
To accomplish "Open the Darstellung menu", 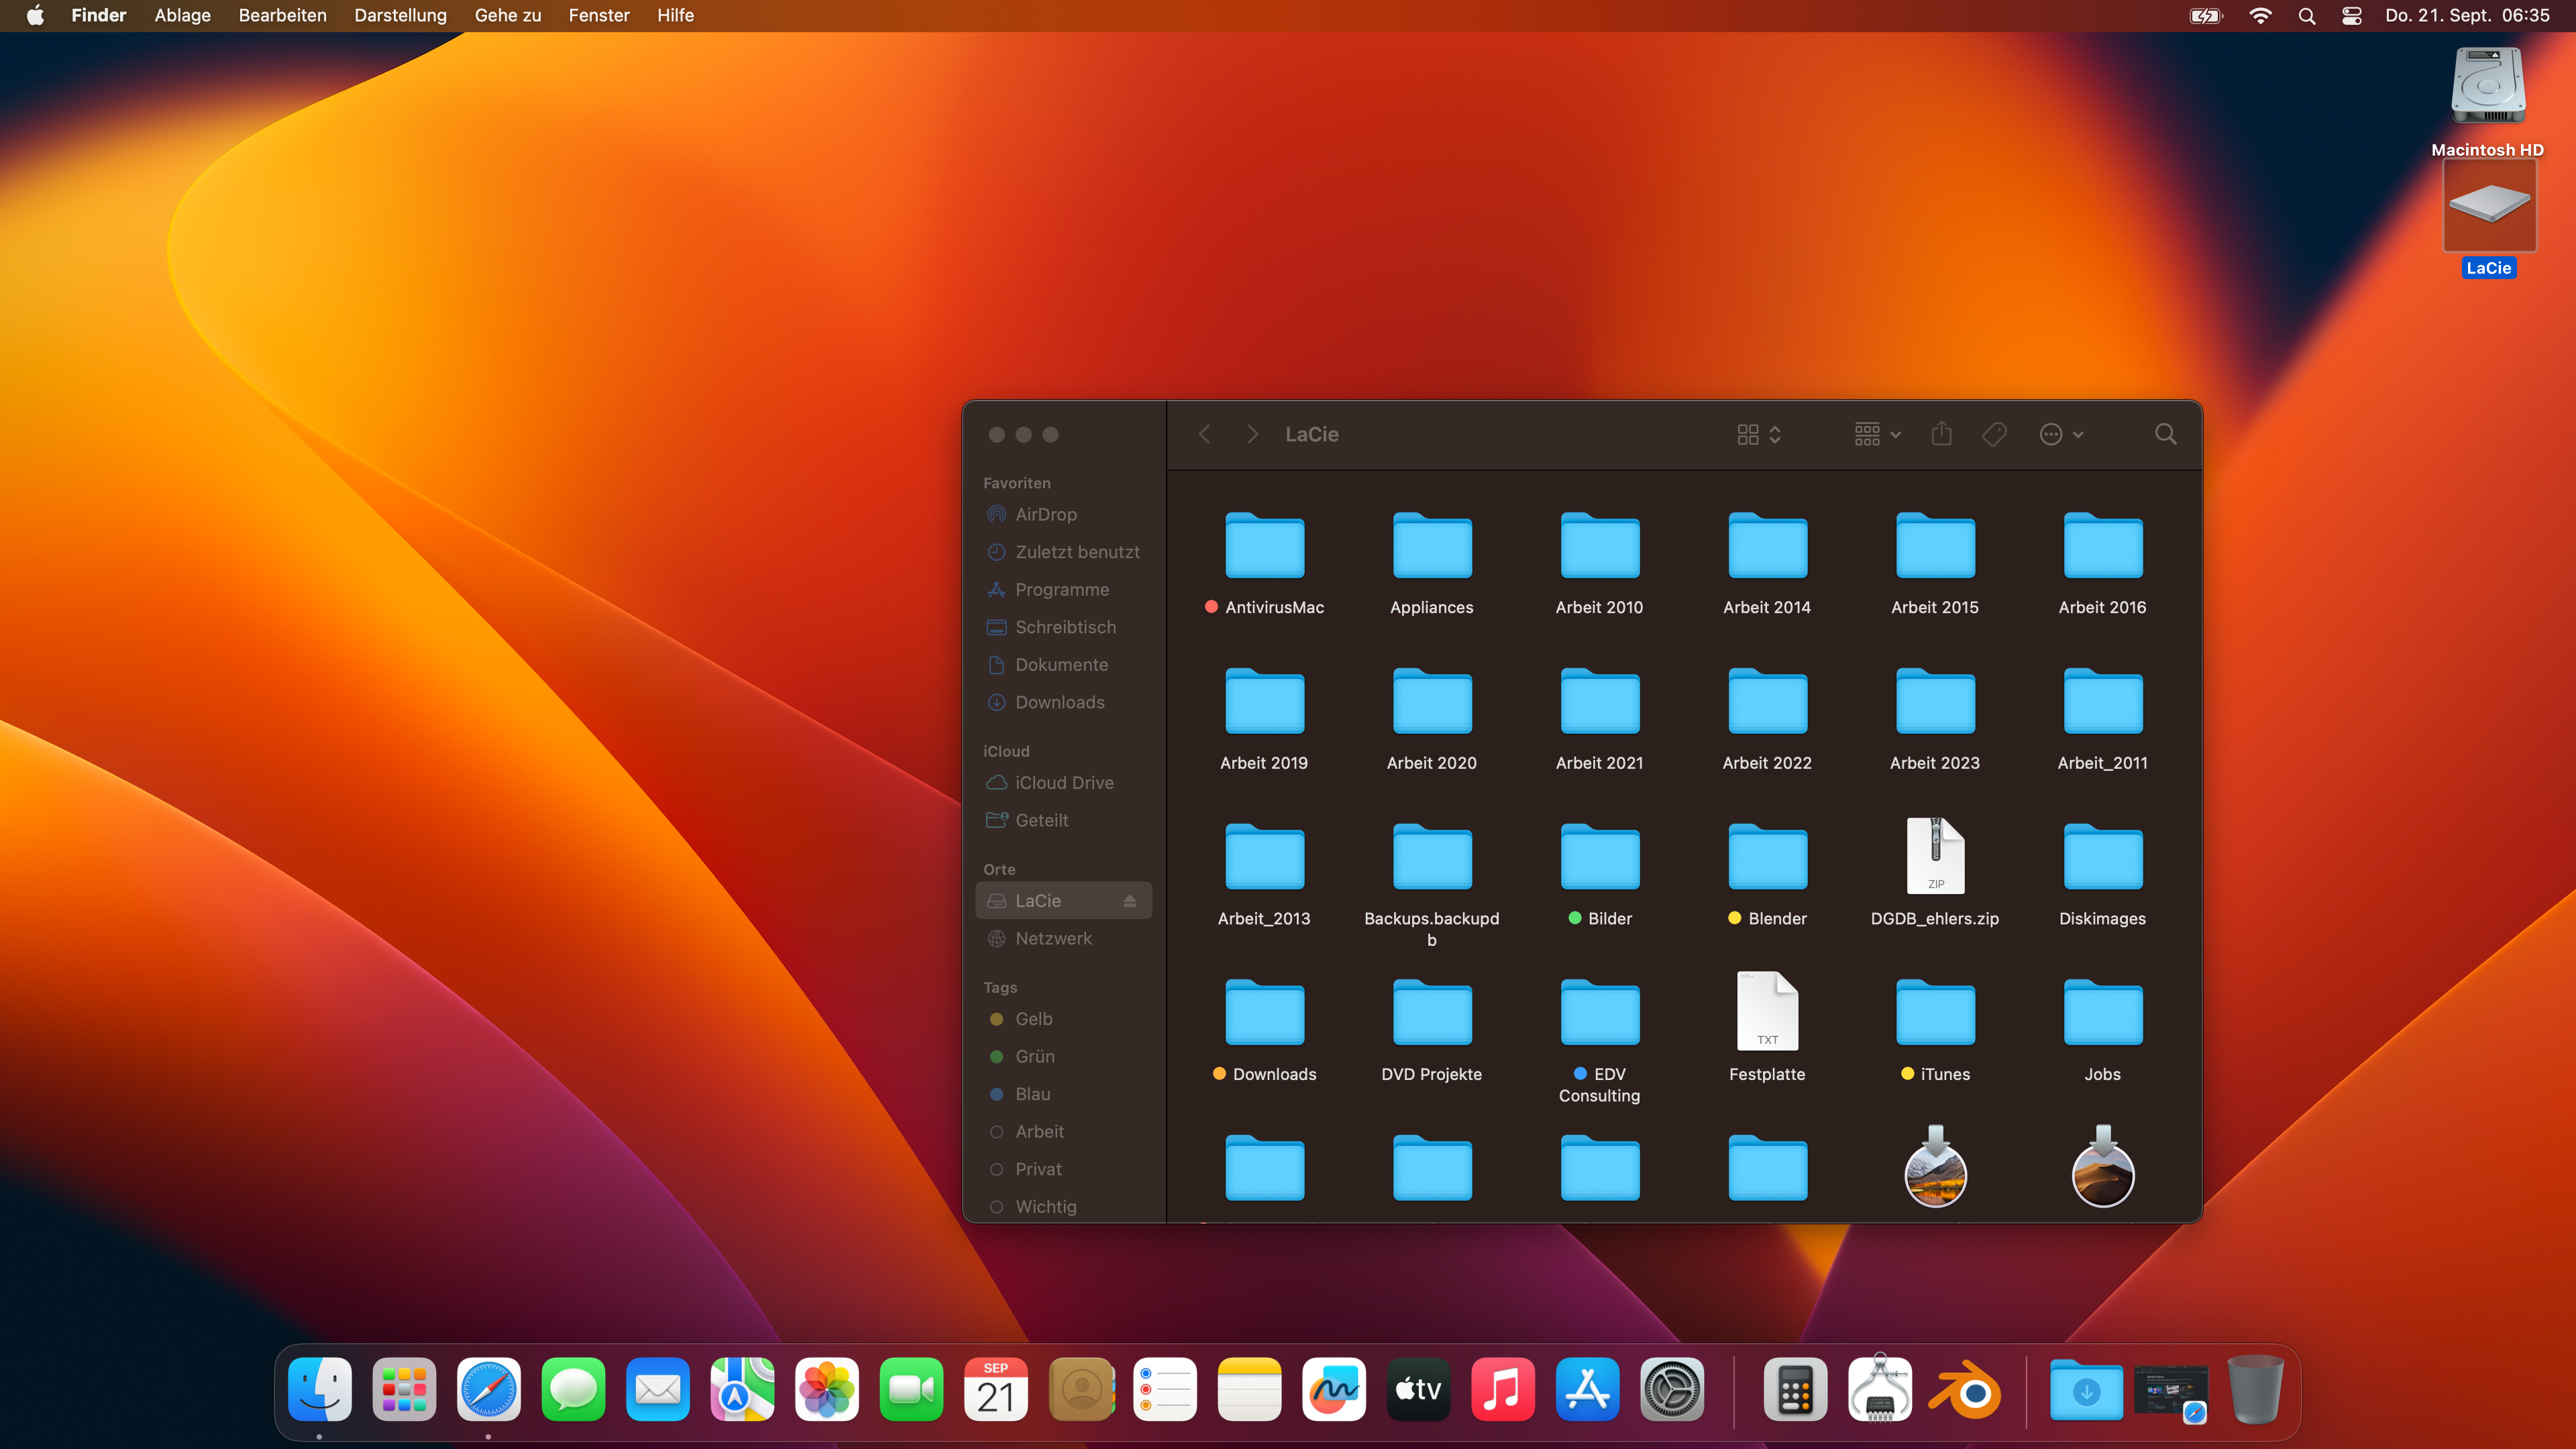I will [x=400, y=16].
